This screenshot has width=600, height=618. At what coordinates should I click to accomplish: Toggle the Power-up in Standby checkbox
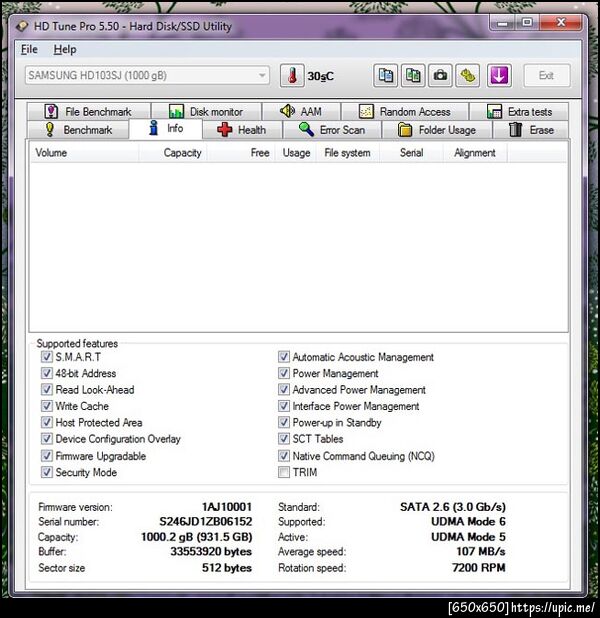(283, 422)
